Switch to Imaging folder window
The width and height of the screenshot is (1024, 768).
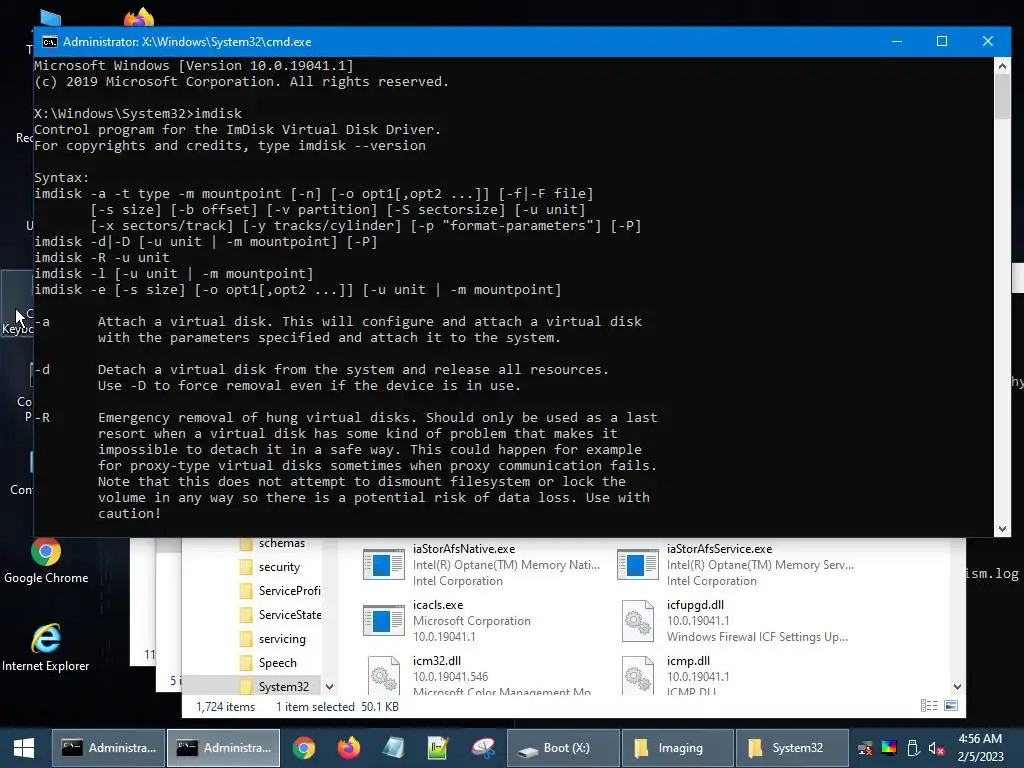pyautogui.click(x=678, y=748)
